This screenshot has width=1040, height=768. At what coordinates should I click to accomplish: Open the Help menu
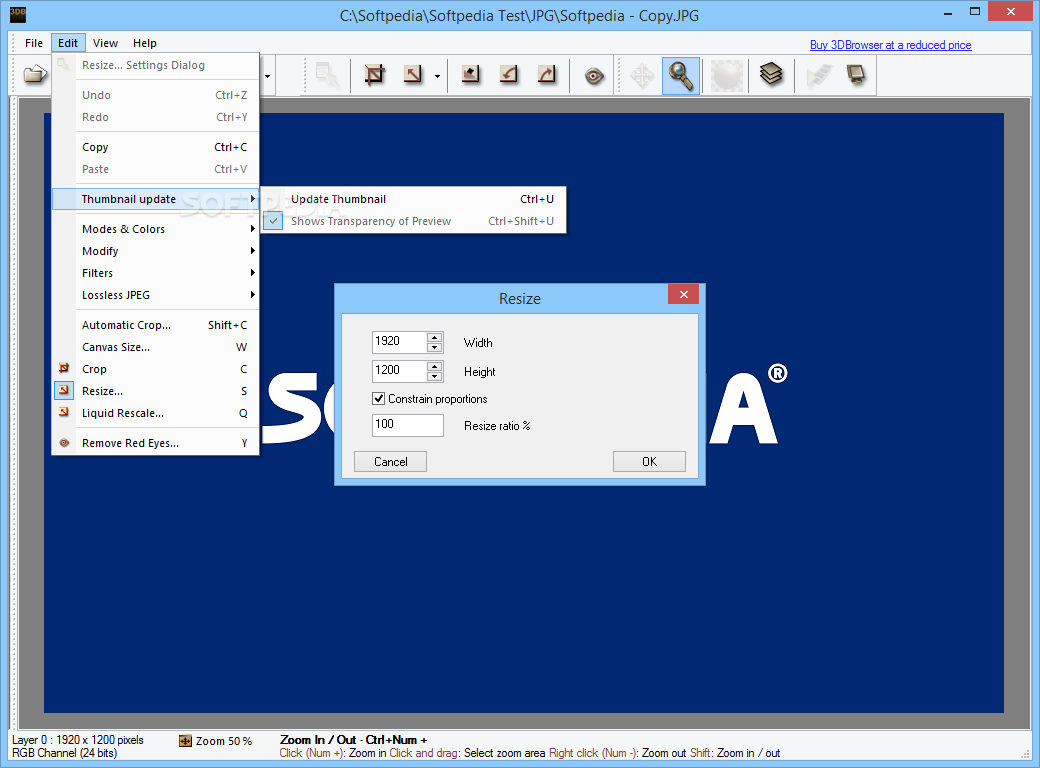tap(145, 43)
